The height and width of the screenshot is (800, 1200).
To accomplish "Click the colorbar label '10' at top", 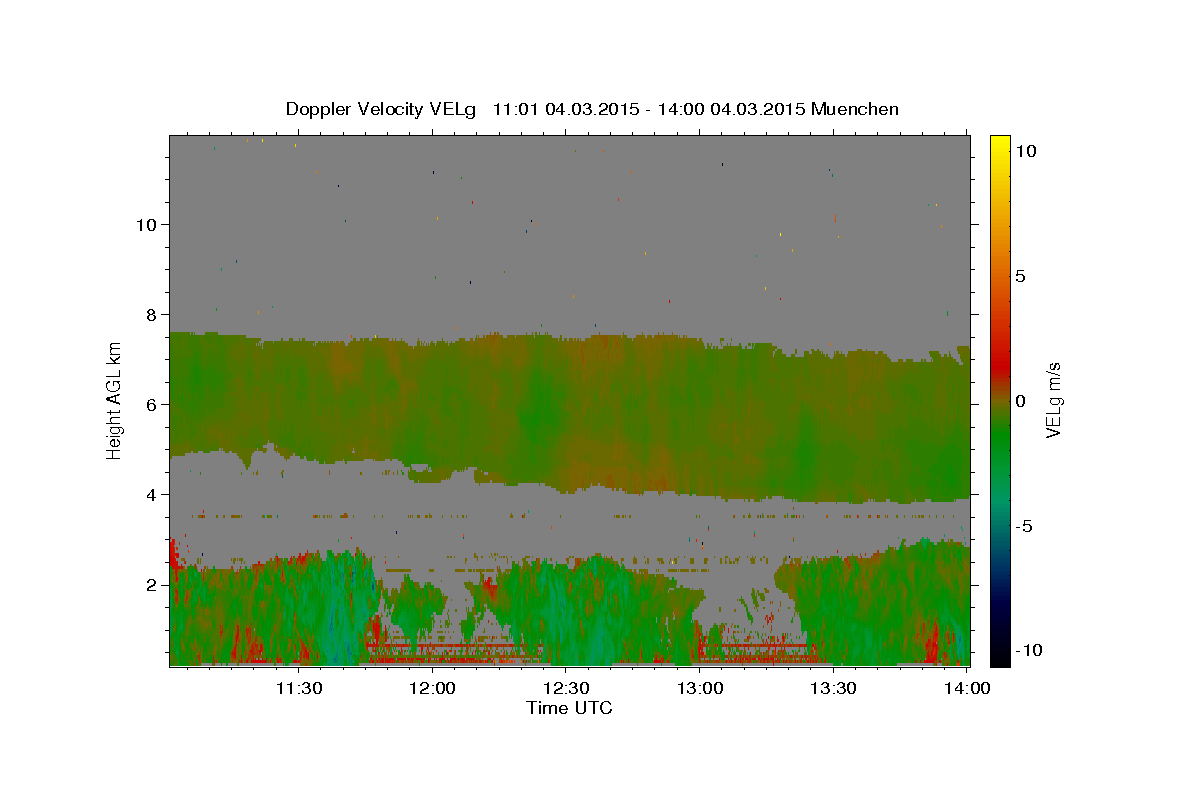I will click(1025, 150).
